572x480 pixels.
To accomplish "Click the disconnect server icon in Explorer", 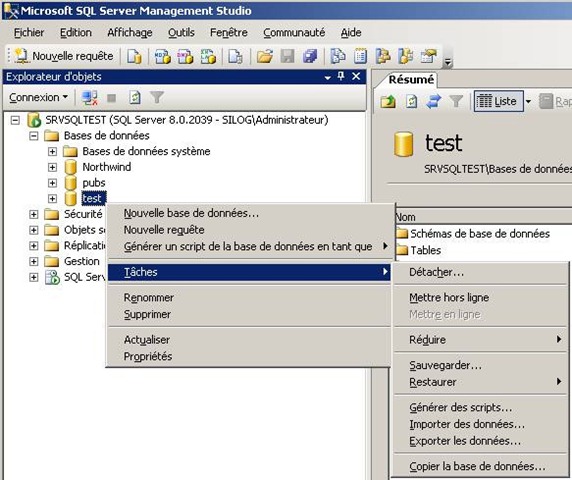I will 89,98.
